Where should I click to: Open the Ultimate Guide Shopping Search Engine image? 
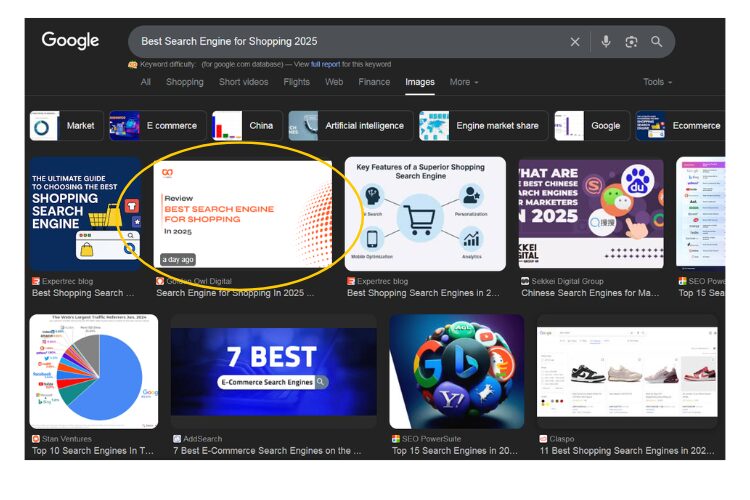tap(85, 214)
